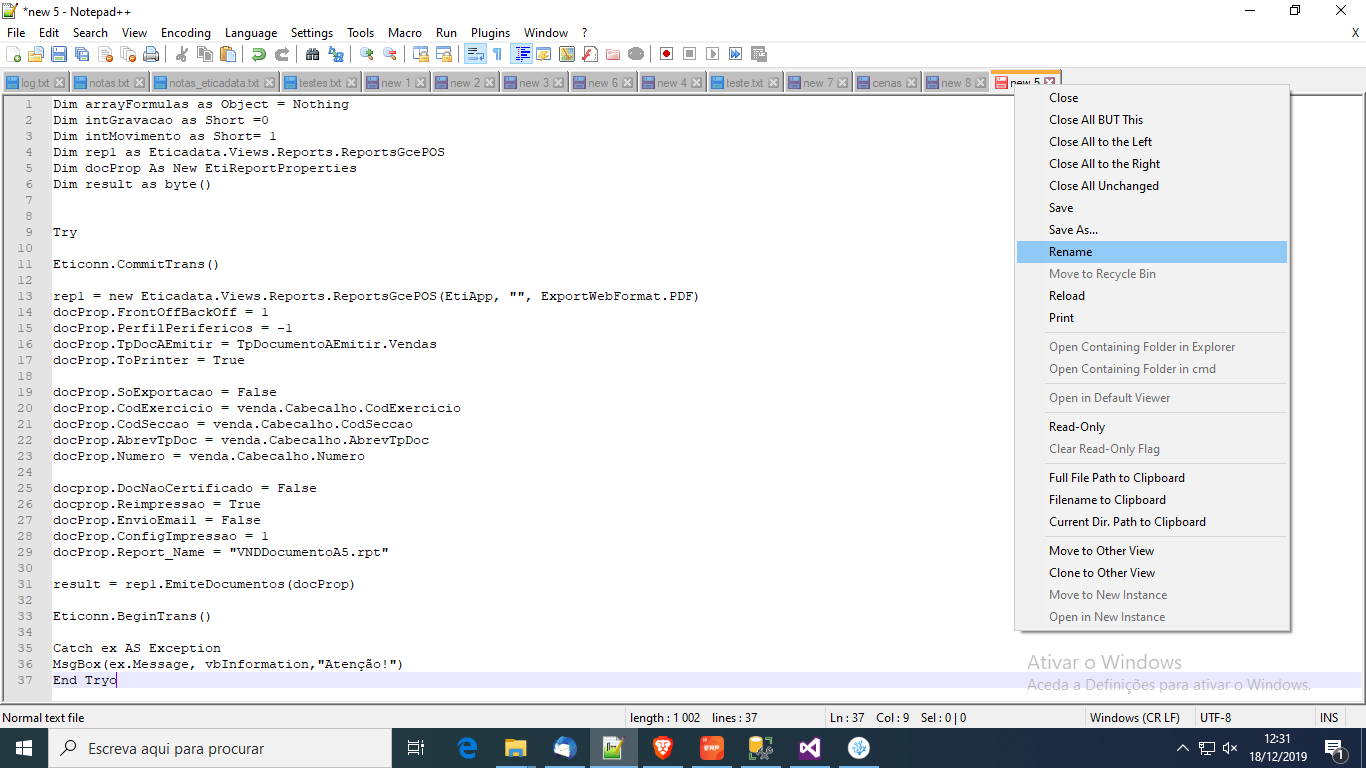
Task: Click the Cut scissors icon
Action: [x=182, y=54]
